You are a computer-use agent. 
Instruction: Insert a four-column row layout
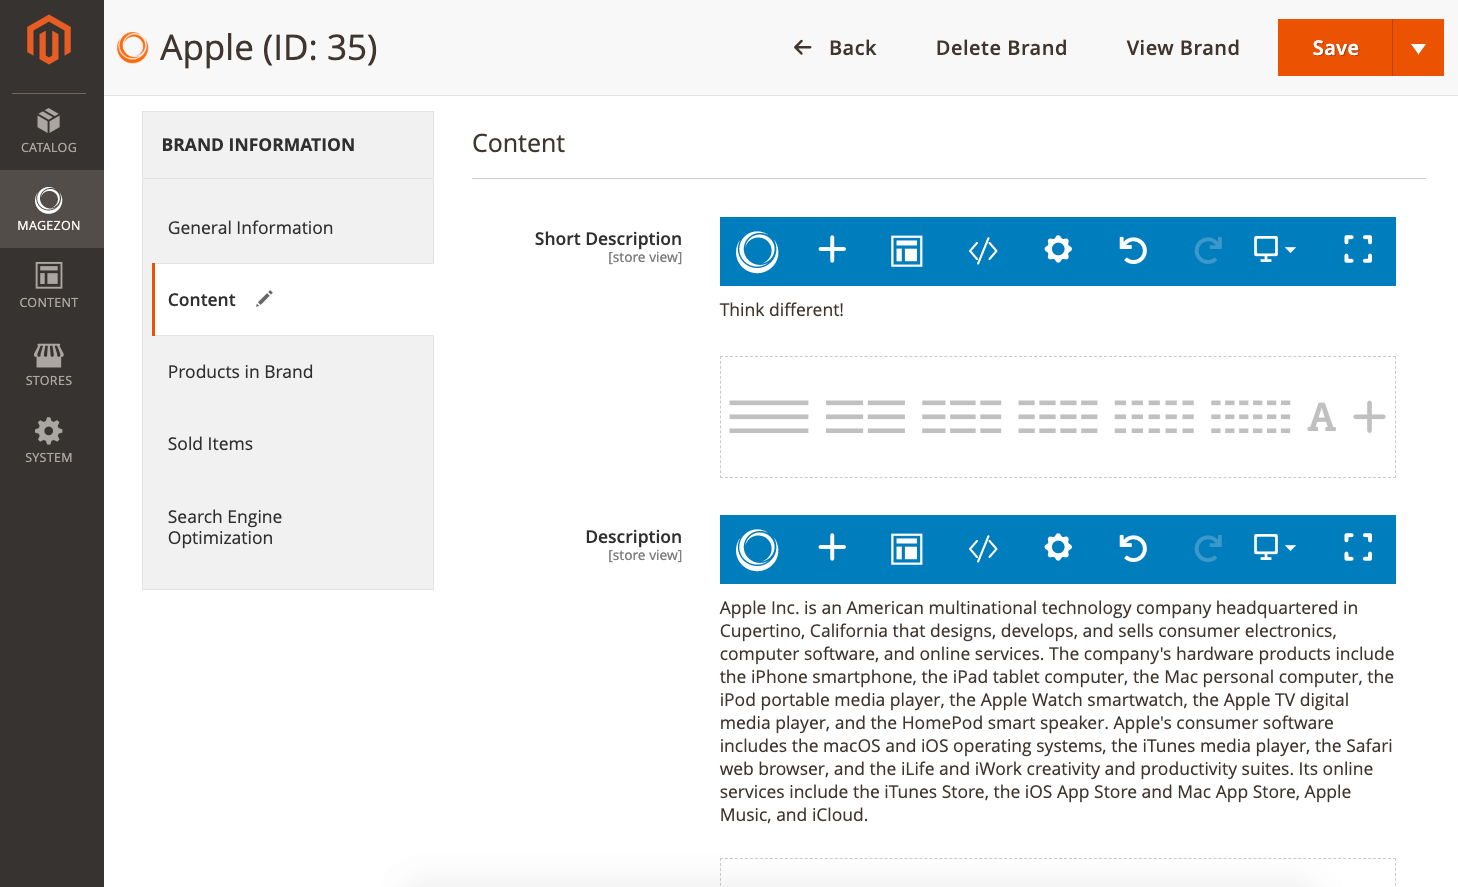[1058, 417]
